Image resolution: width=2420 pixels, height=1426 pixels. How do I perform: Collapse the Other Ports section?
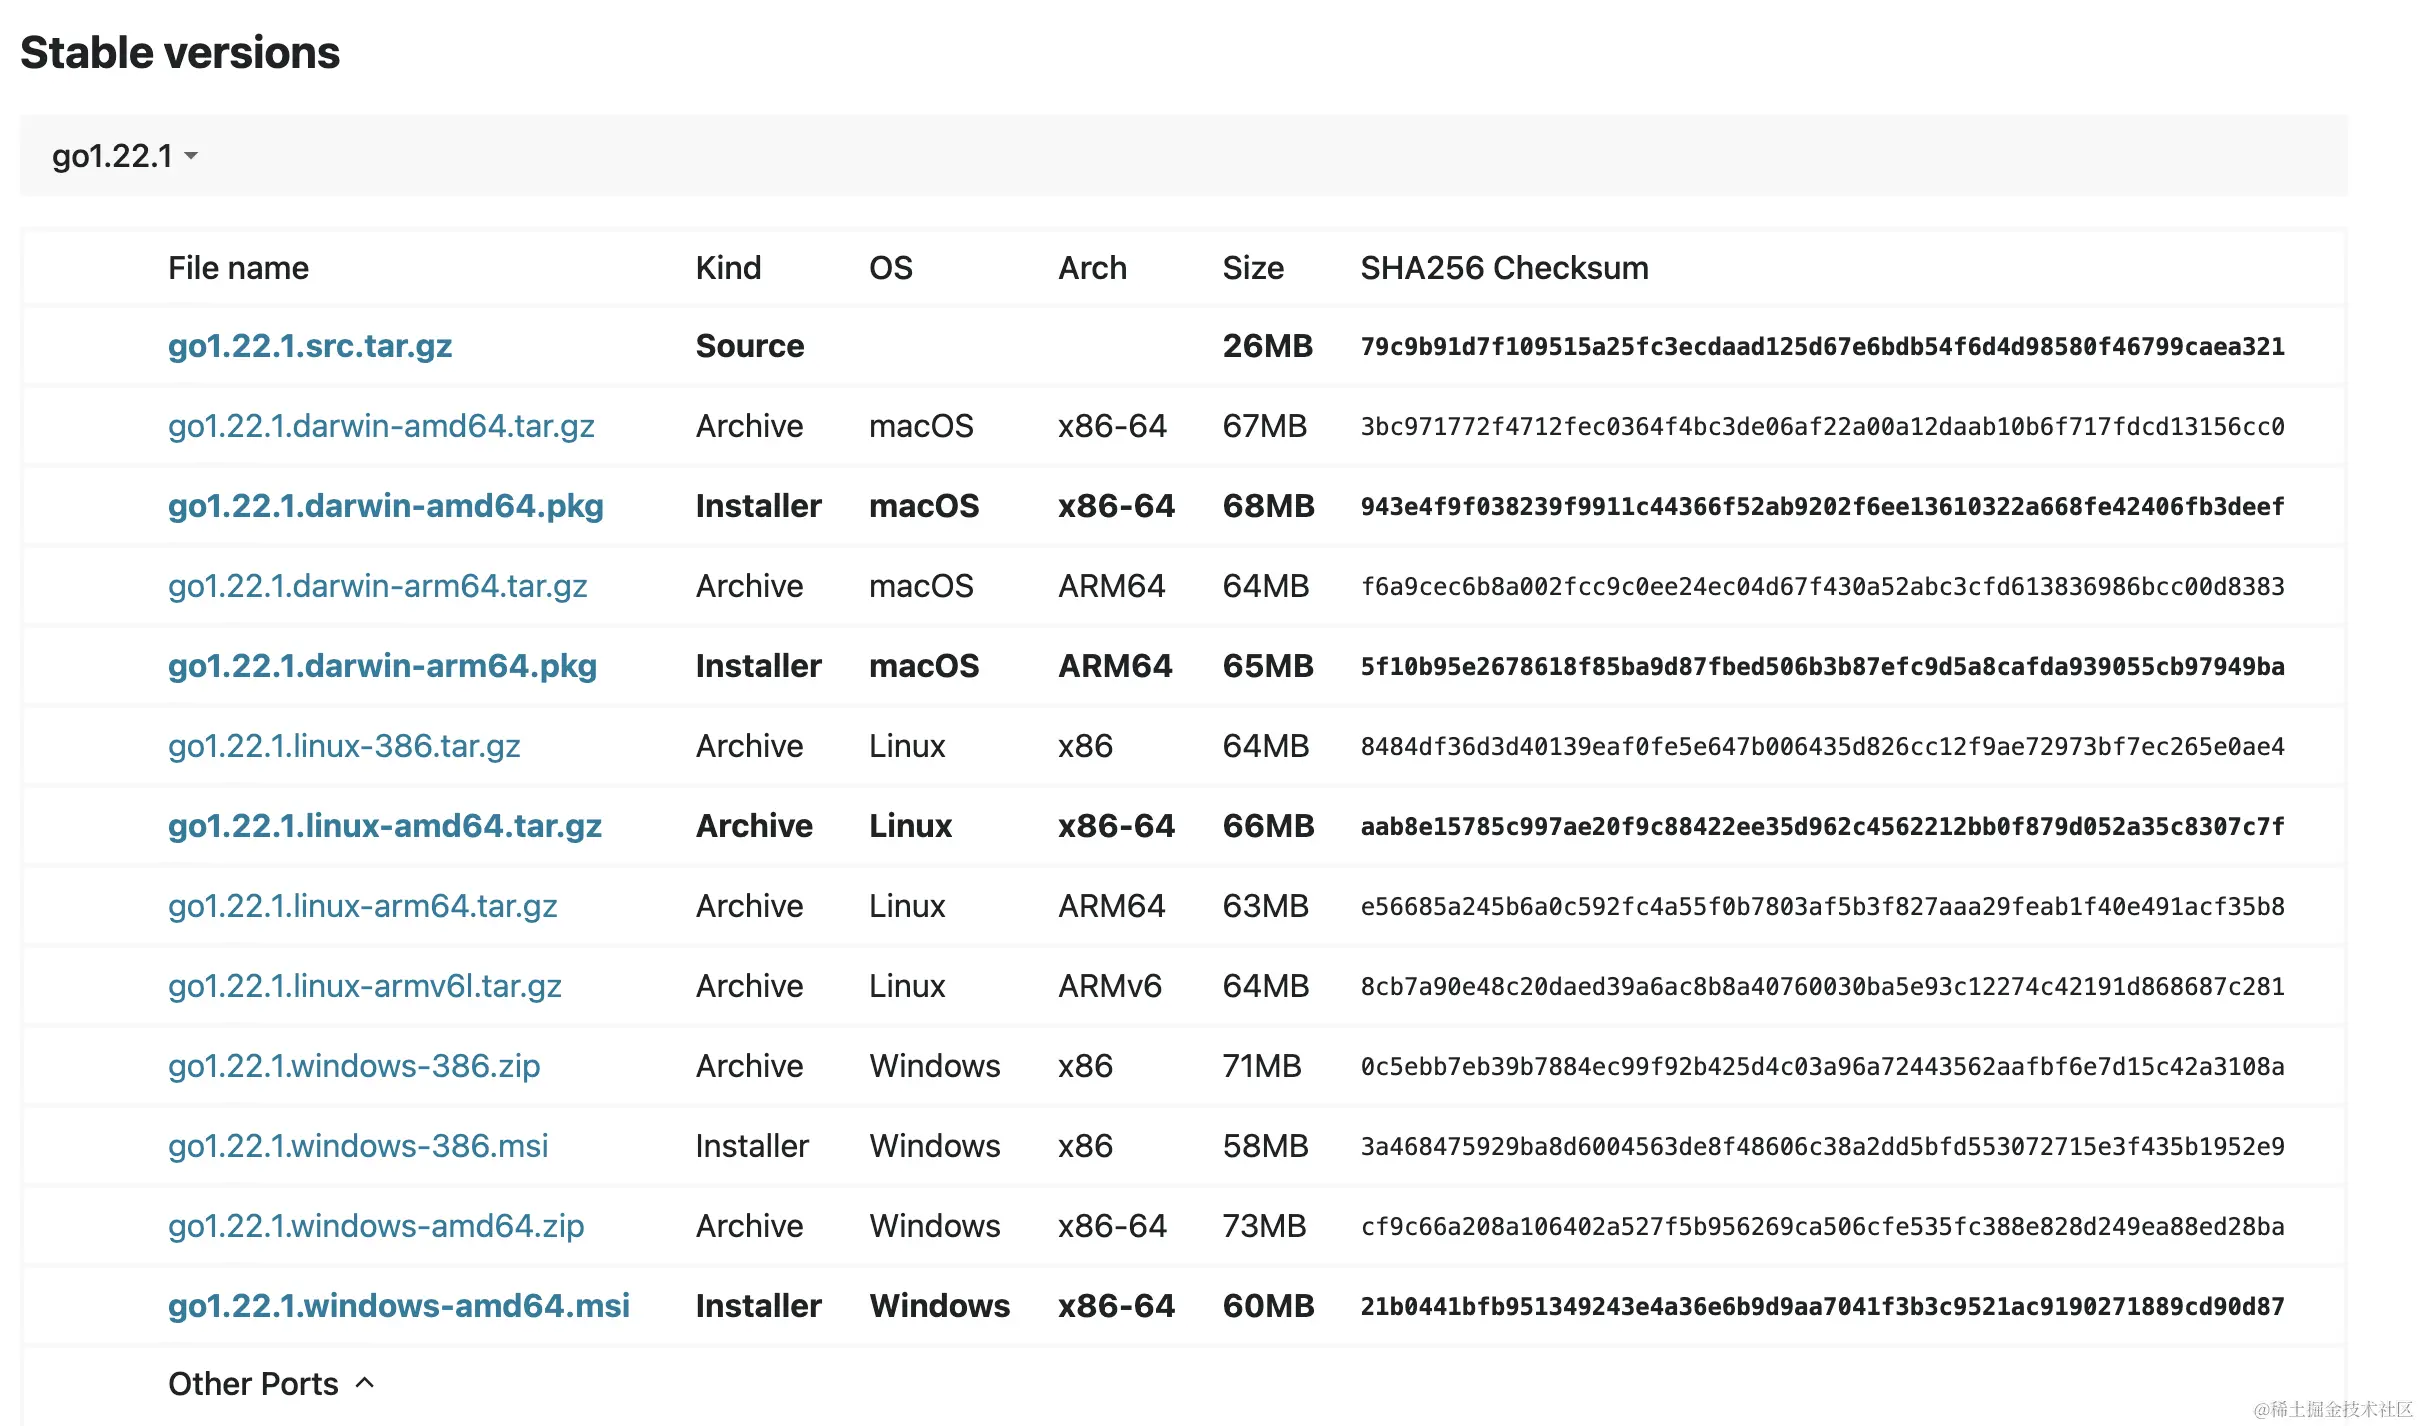366,1383
